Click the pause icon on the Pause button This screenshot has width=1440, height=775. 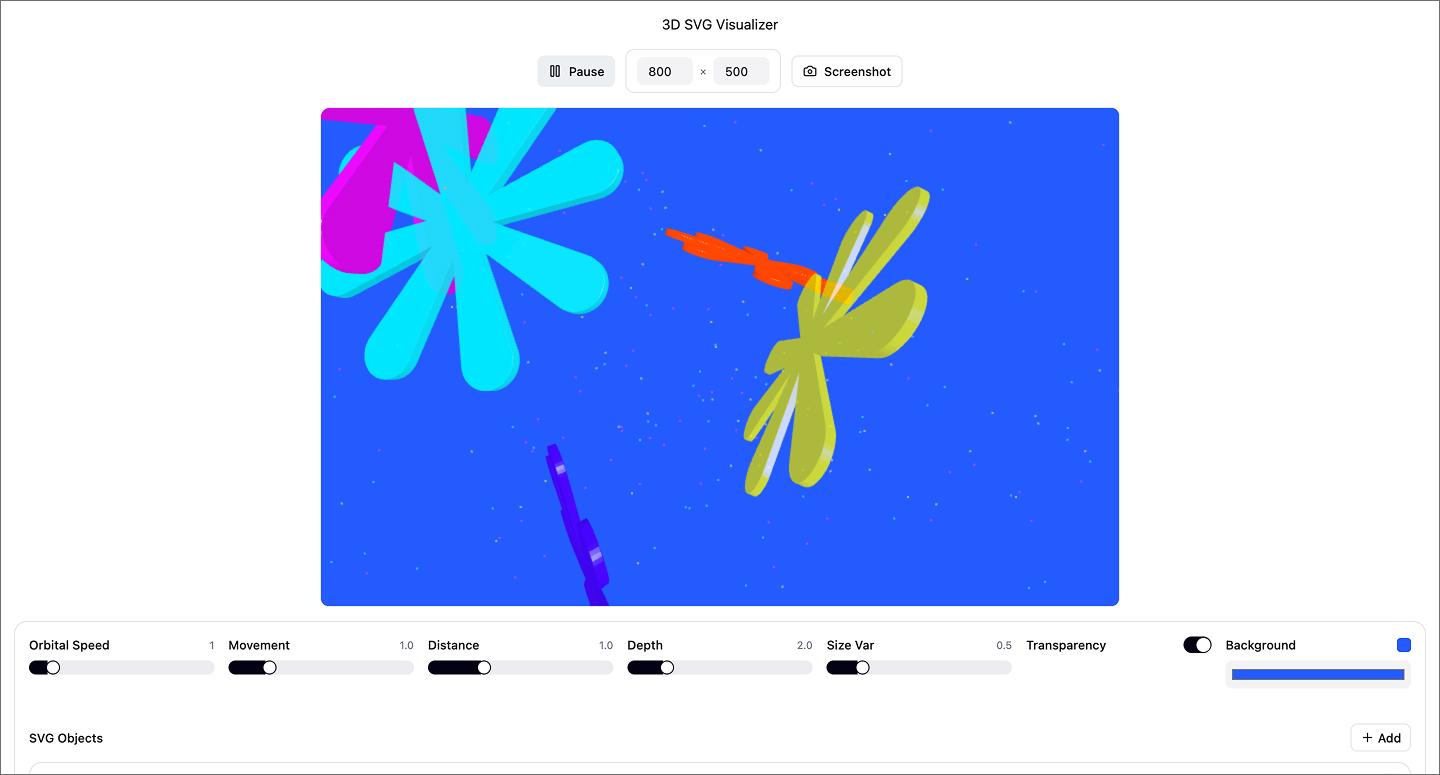(556, 71)
